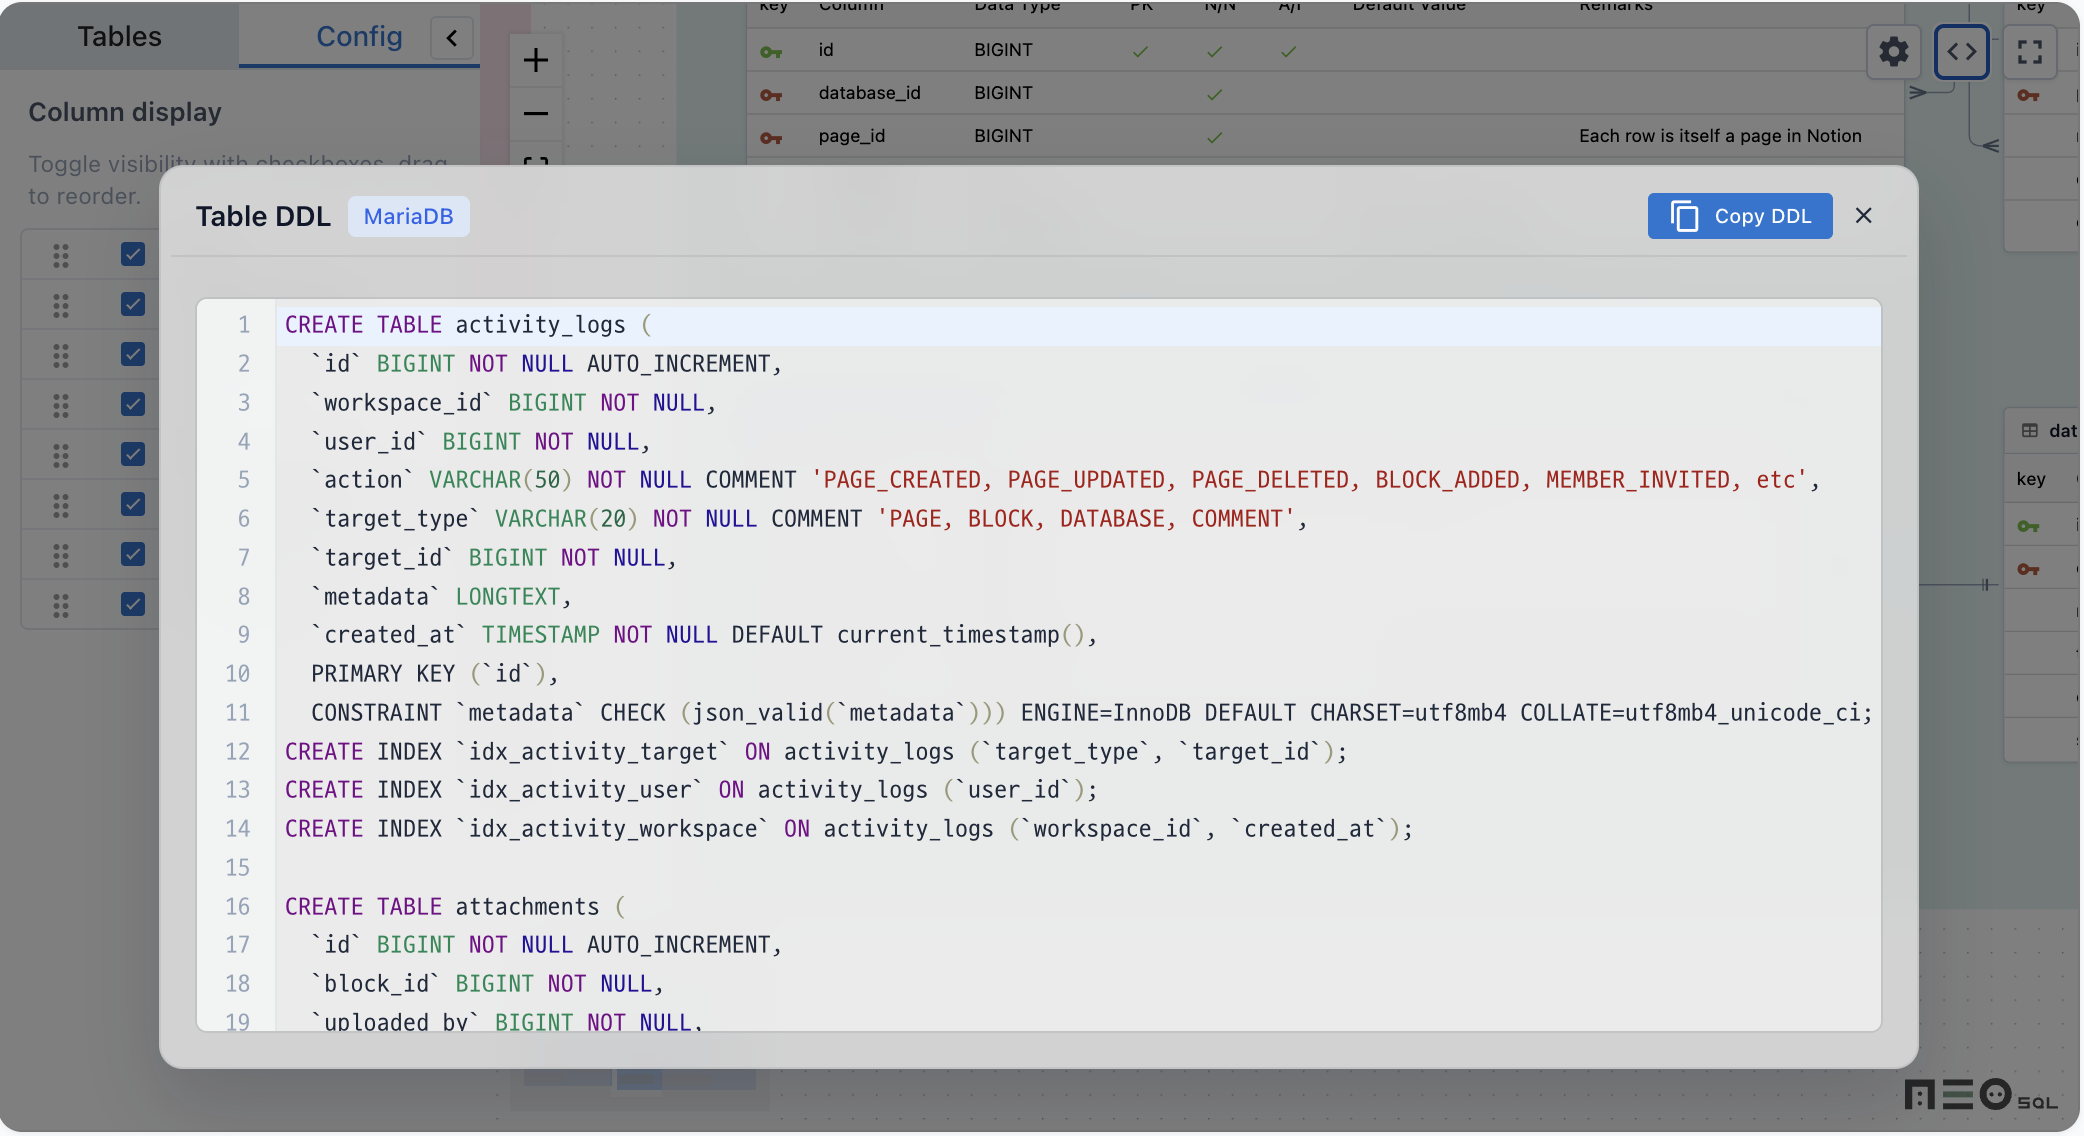Click the key icon for page_id row
Viewport: 2084px width, 1136px height.
click(x=771, y=138)
